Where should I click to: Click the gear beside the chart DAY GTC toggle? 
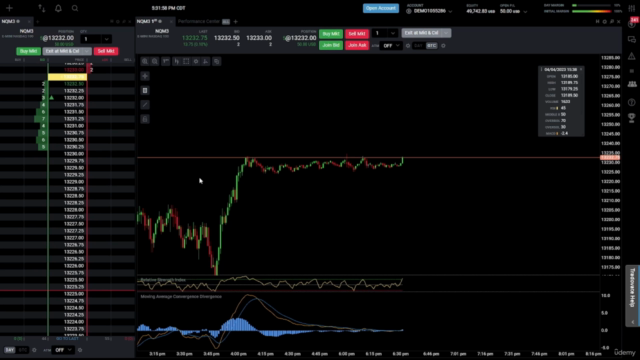click(443, 46)
